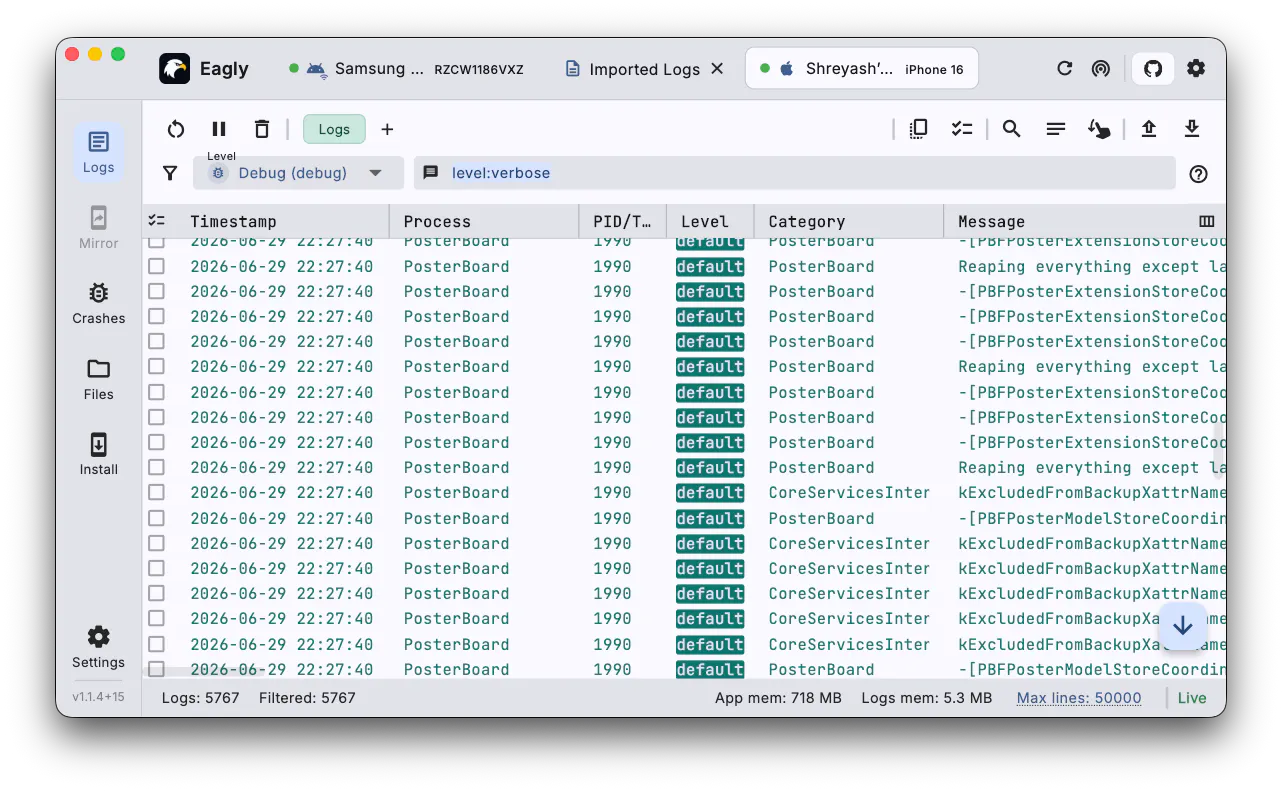Open Files section in sidebar
The height and width of the screenshot is (791, 1282).
[x=98, y=379]
